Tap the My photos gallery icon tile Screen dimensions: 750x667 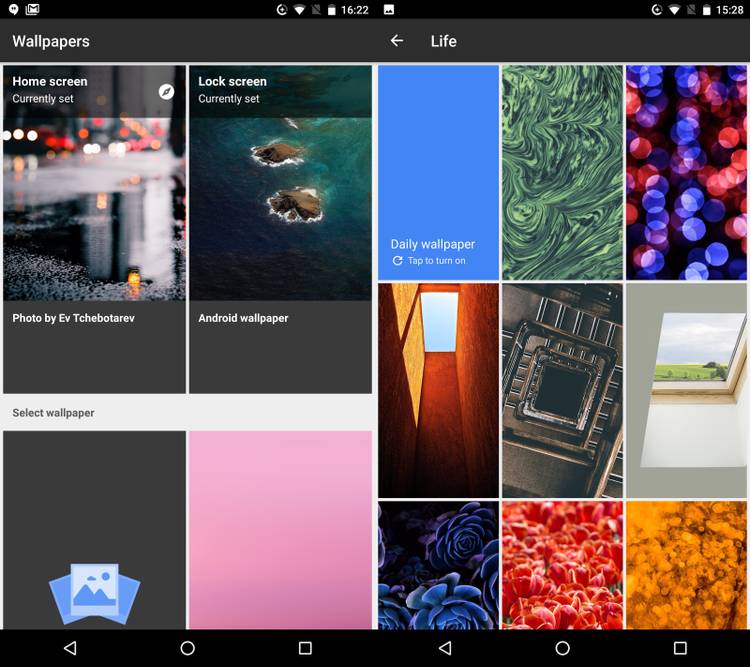(95, 530)
